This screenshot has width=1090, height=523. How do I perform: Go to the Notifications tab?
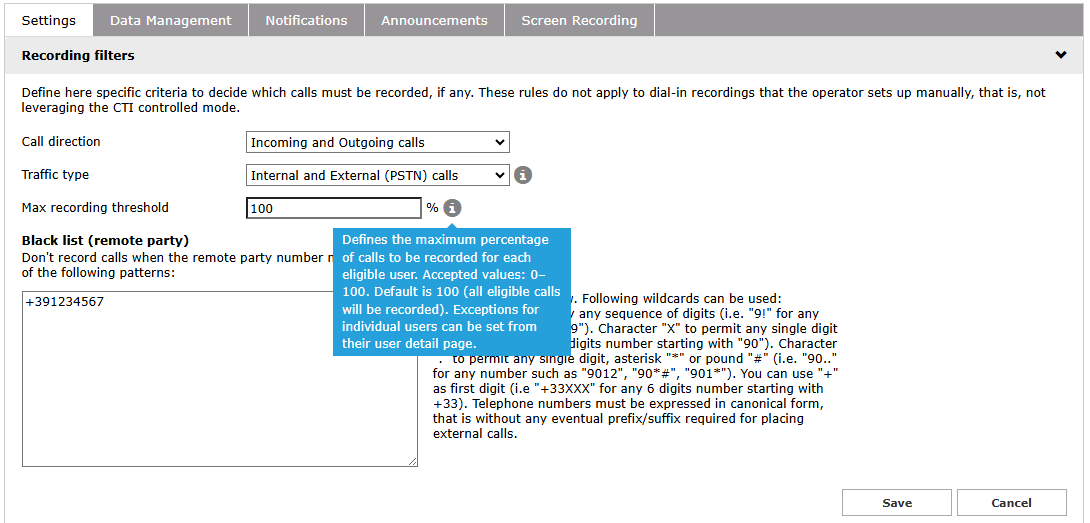(306, 20)
